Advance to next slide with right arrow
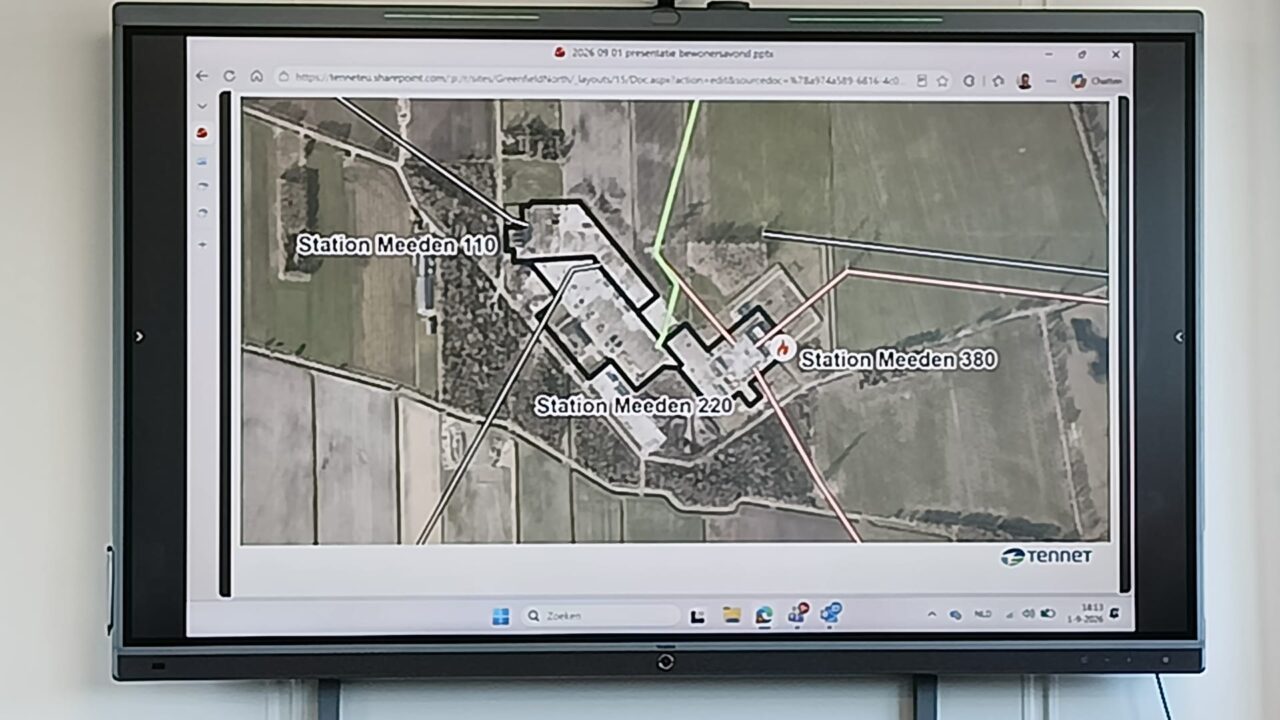1280x720 pixels. click(1179, 337)
